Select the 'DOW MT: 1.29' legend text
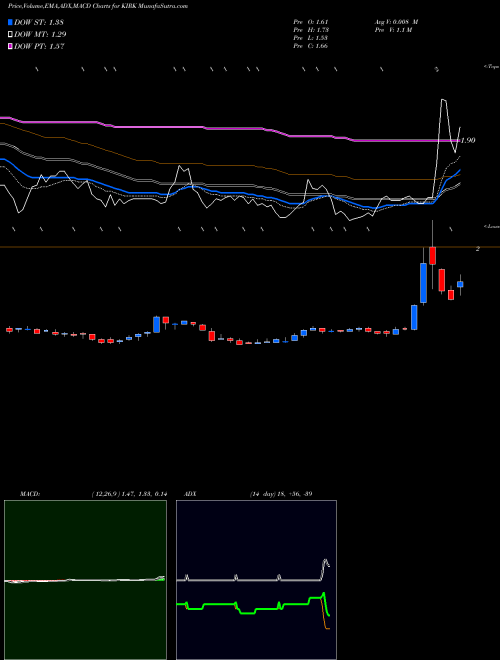This screenshot has width=500, height=660. point(40,35)
